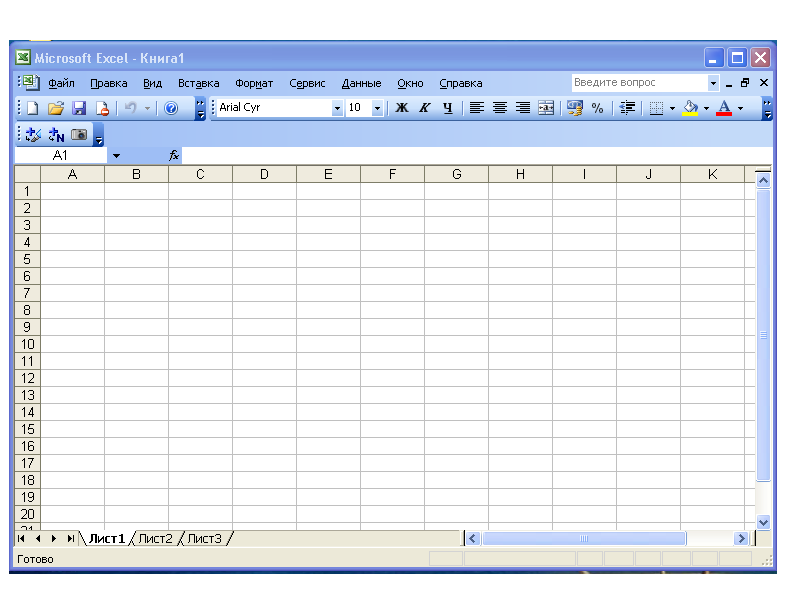The width and height of the screenshot is (799, 596).
Task: Click horizontal scrollbar right arrow
Action: (741, 538)
